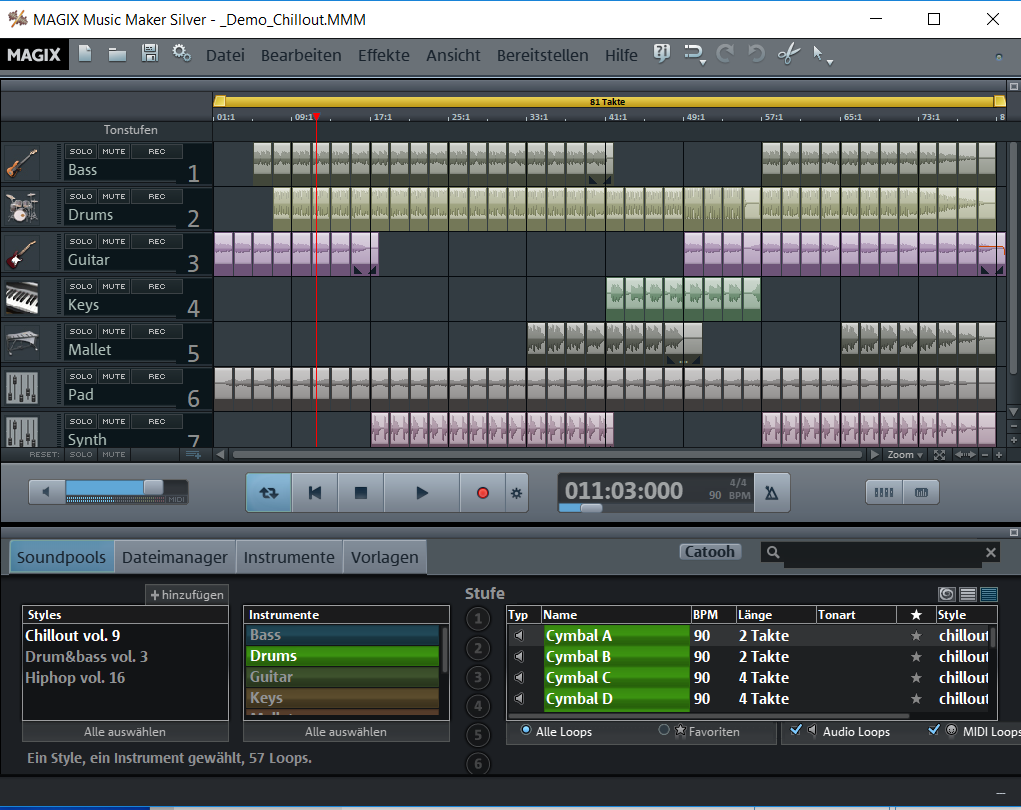Preview the Cymbal A loop speaker icon
This screenshot has height=810, width=1021.
pyautogui.click(x=519, y=635)
